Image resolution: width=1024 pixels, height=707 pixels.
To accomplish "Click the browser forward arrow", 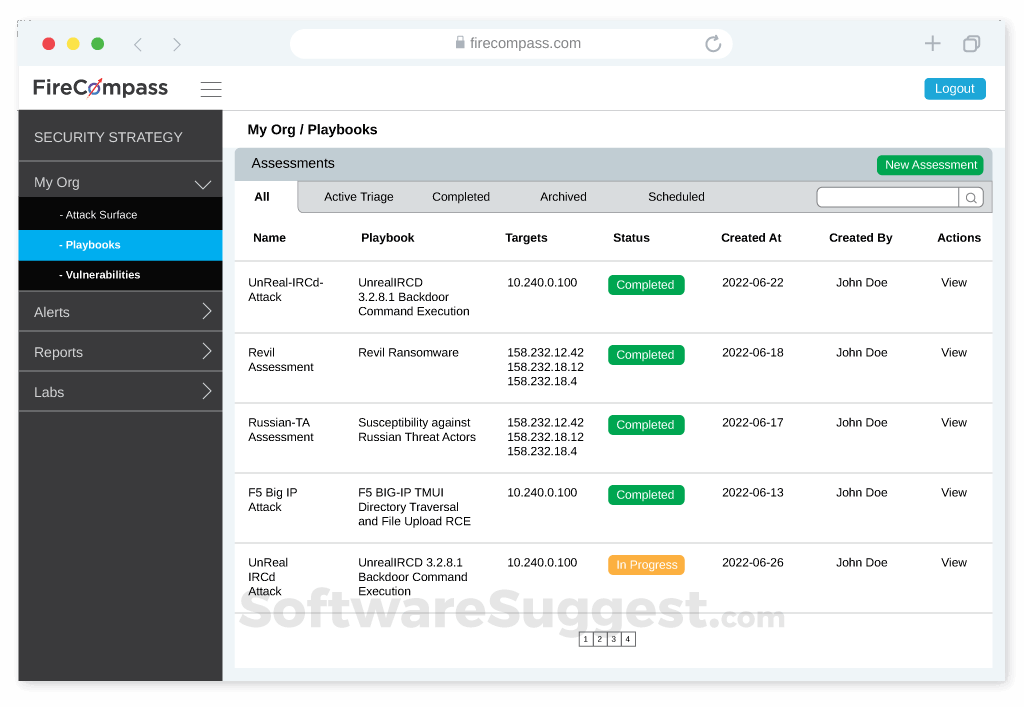I will pyautogui.click(x=177, y=44).
